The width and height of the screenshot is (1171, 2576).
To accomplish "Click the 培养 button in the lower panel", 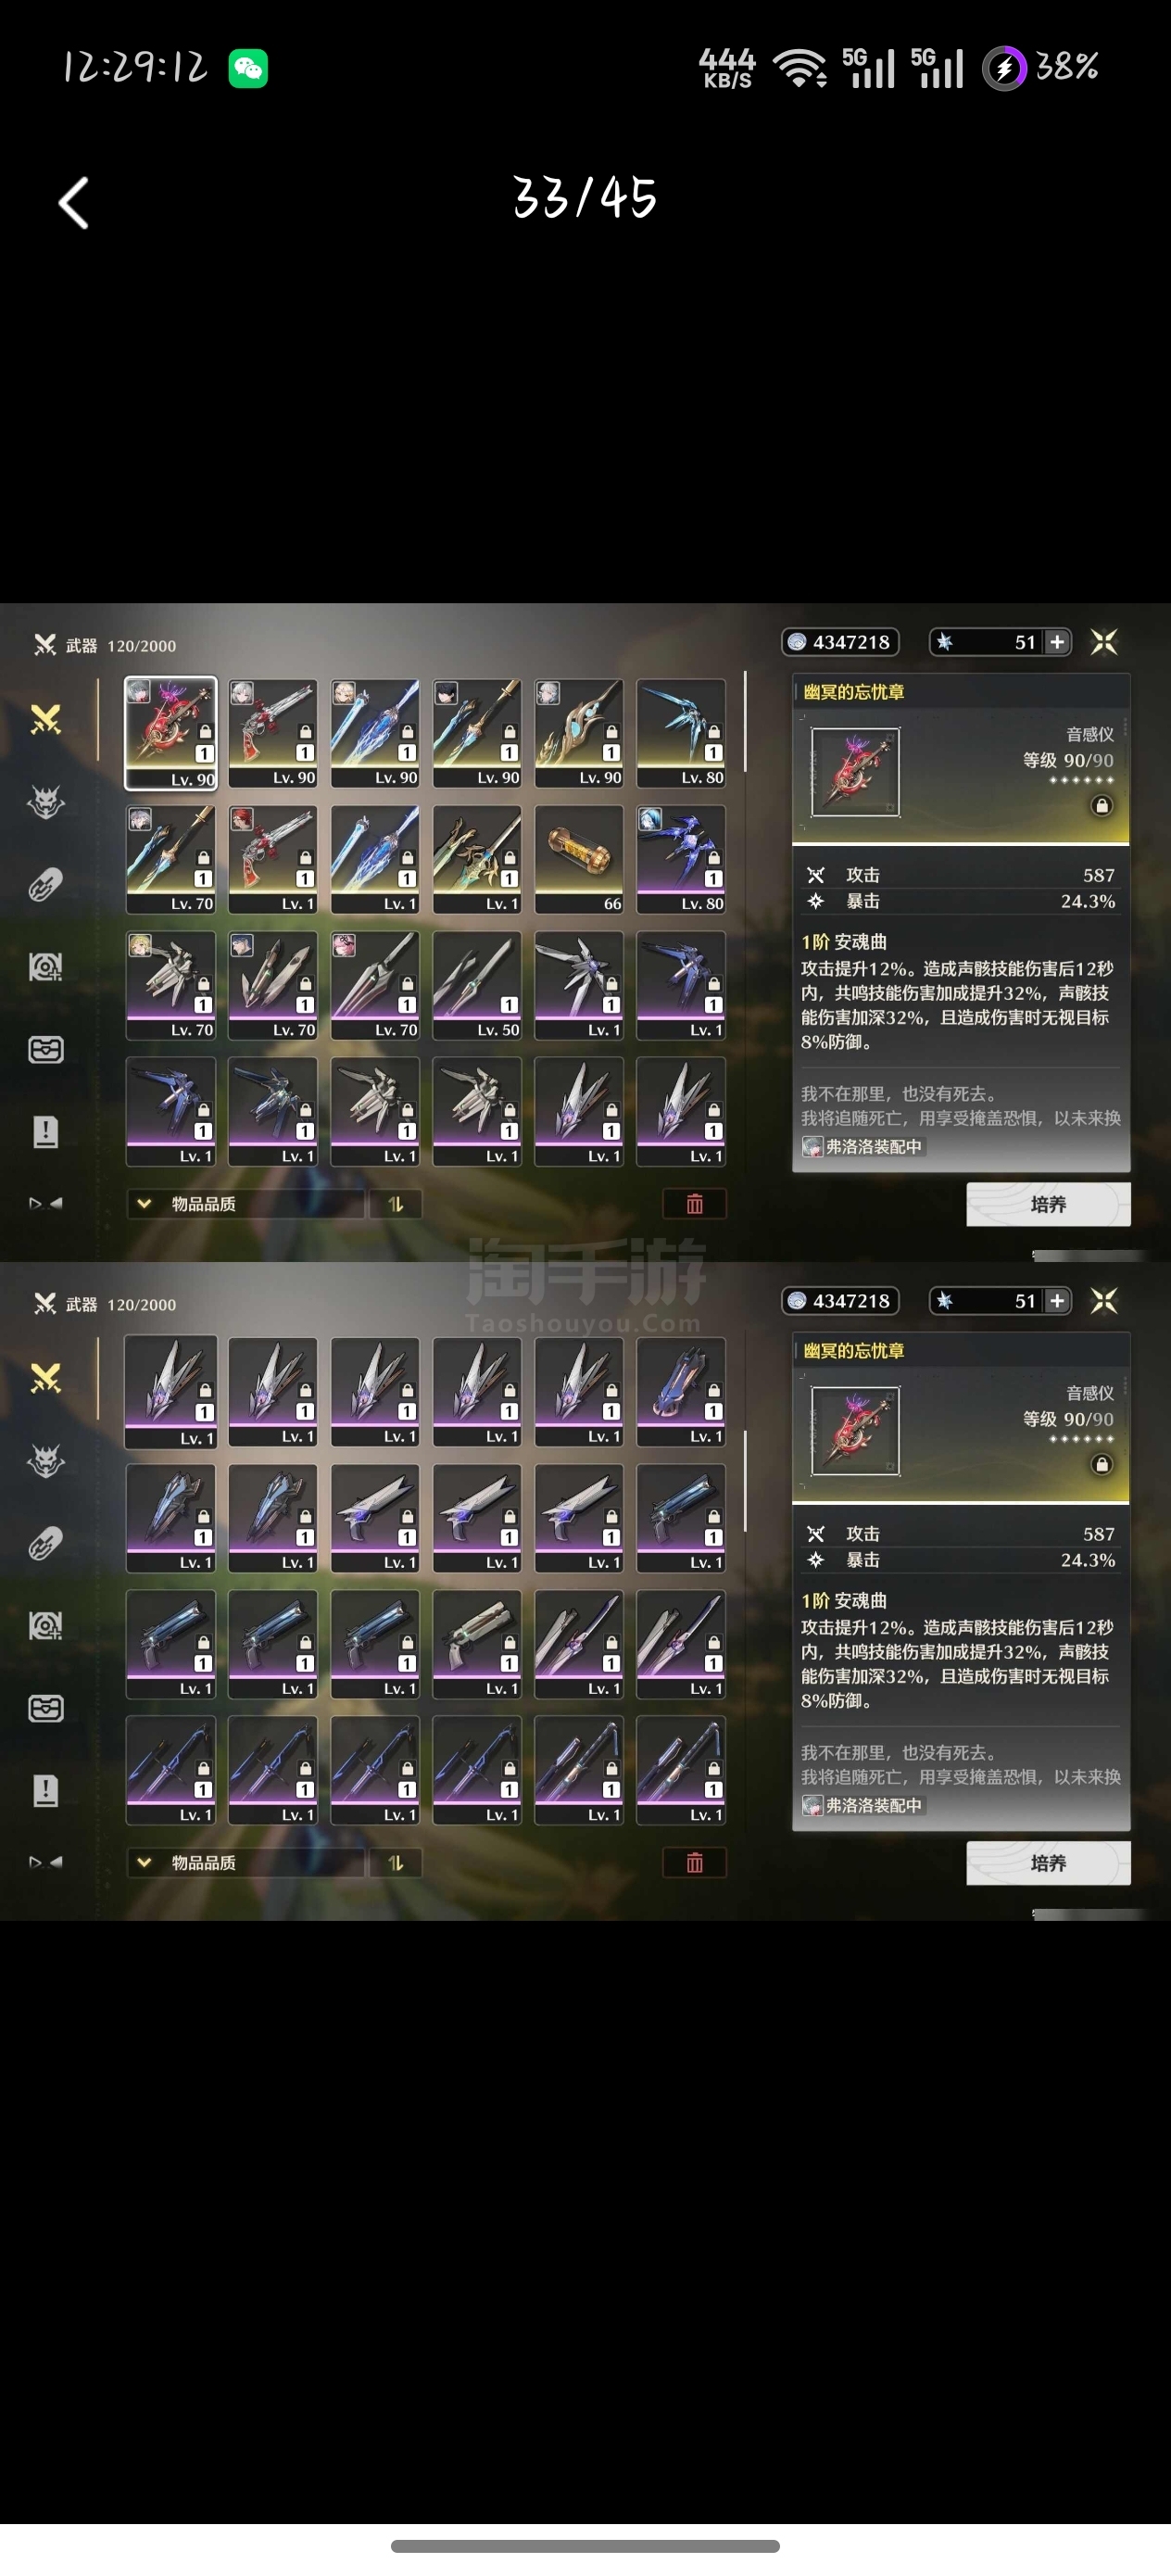I will tap(1048, 1863).
